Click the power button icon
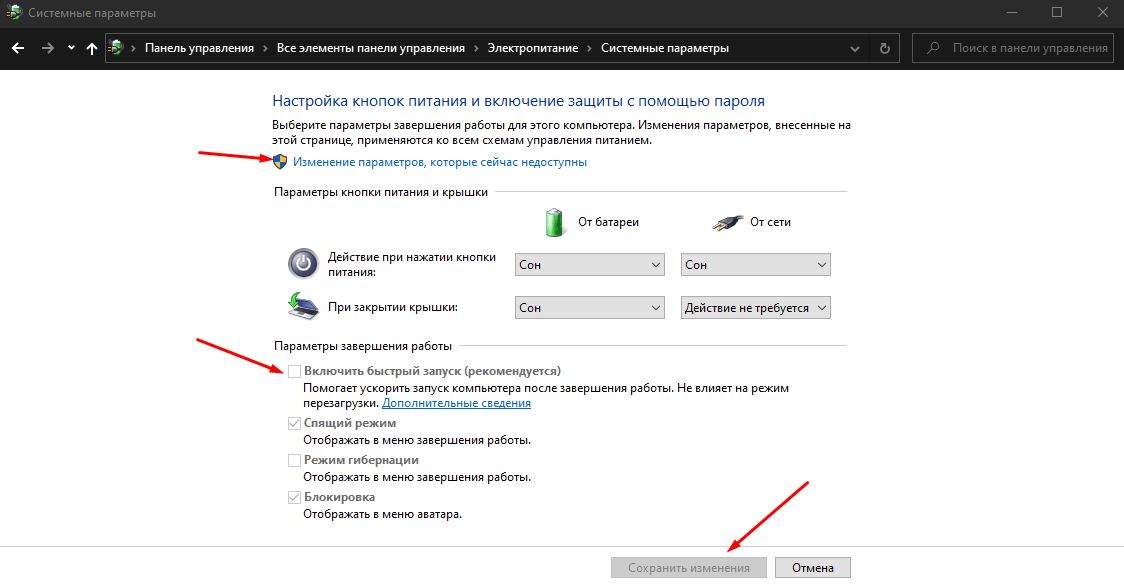Image resolution: width=1124 pixels, height=586 pixels. (x=303, y=263)
